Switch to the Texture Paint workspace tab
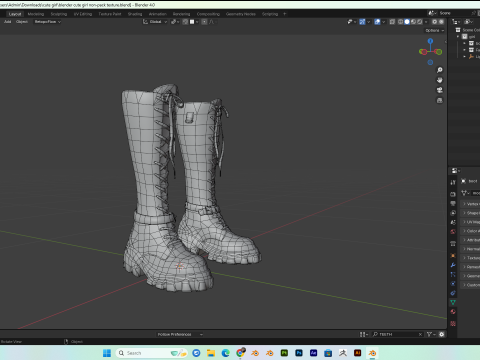Screen dimensions: 480x360 click(110, 14)
